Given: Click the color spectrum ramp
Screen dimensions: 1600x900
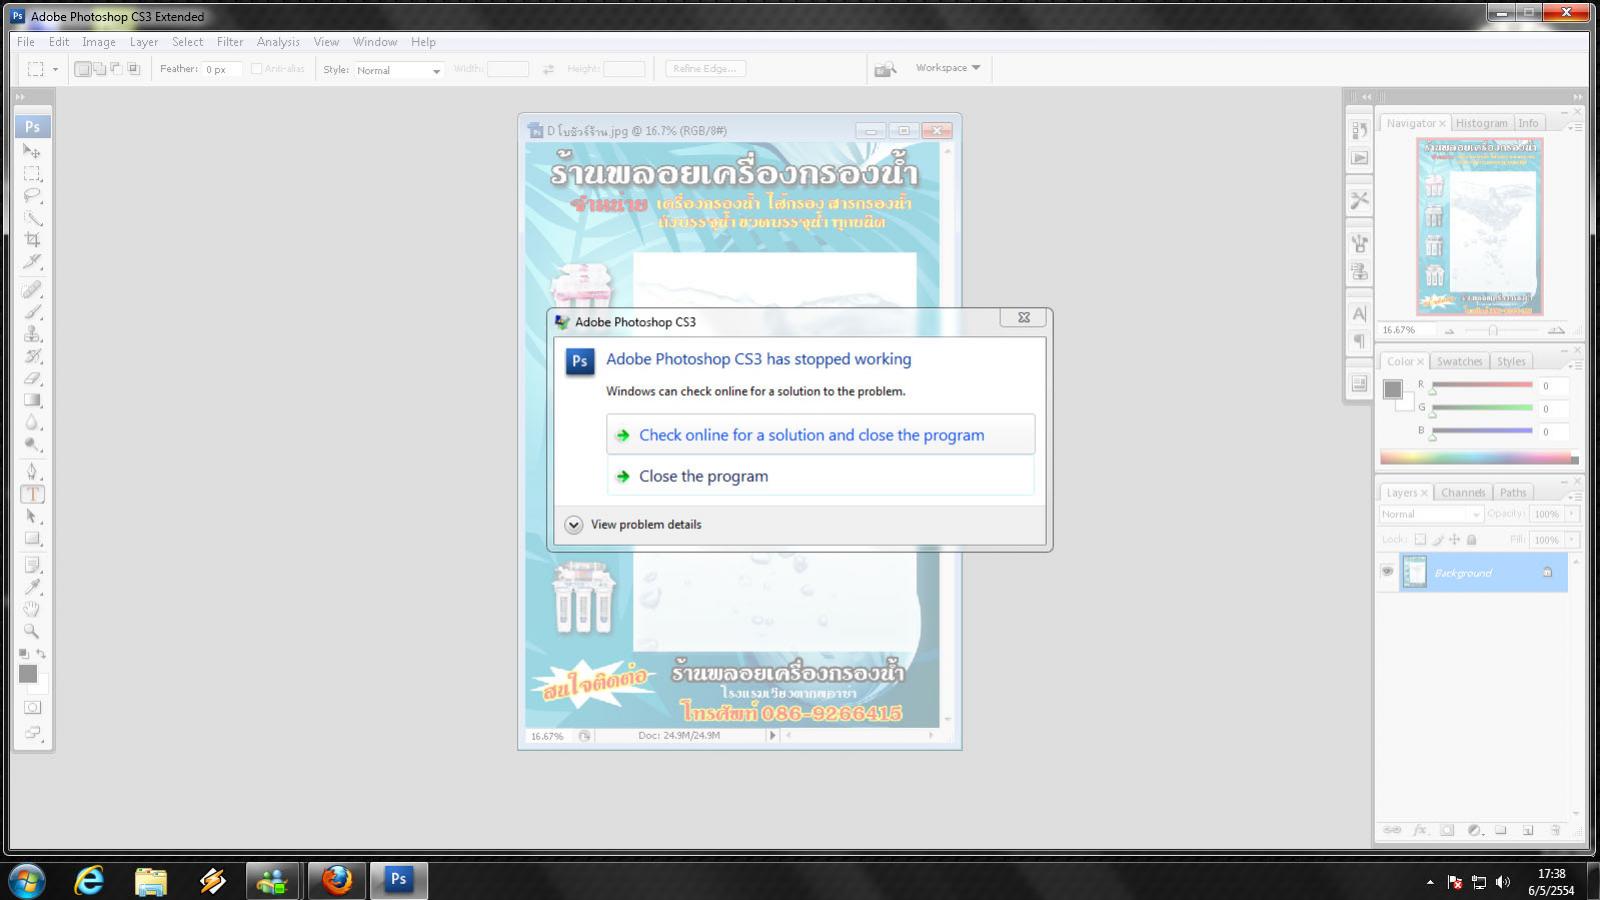Looking at the screenshot, I should point(1479,458).
